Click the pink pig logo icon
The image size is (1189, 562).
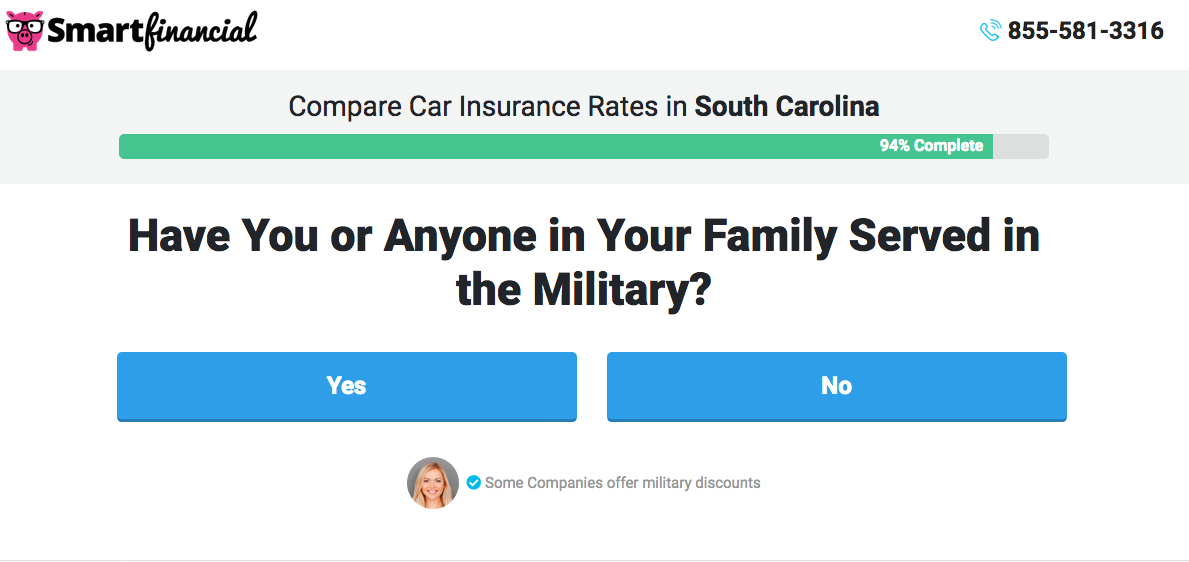pyautogui.click(x=25, y=31)
